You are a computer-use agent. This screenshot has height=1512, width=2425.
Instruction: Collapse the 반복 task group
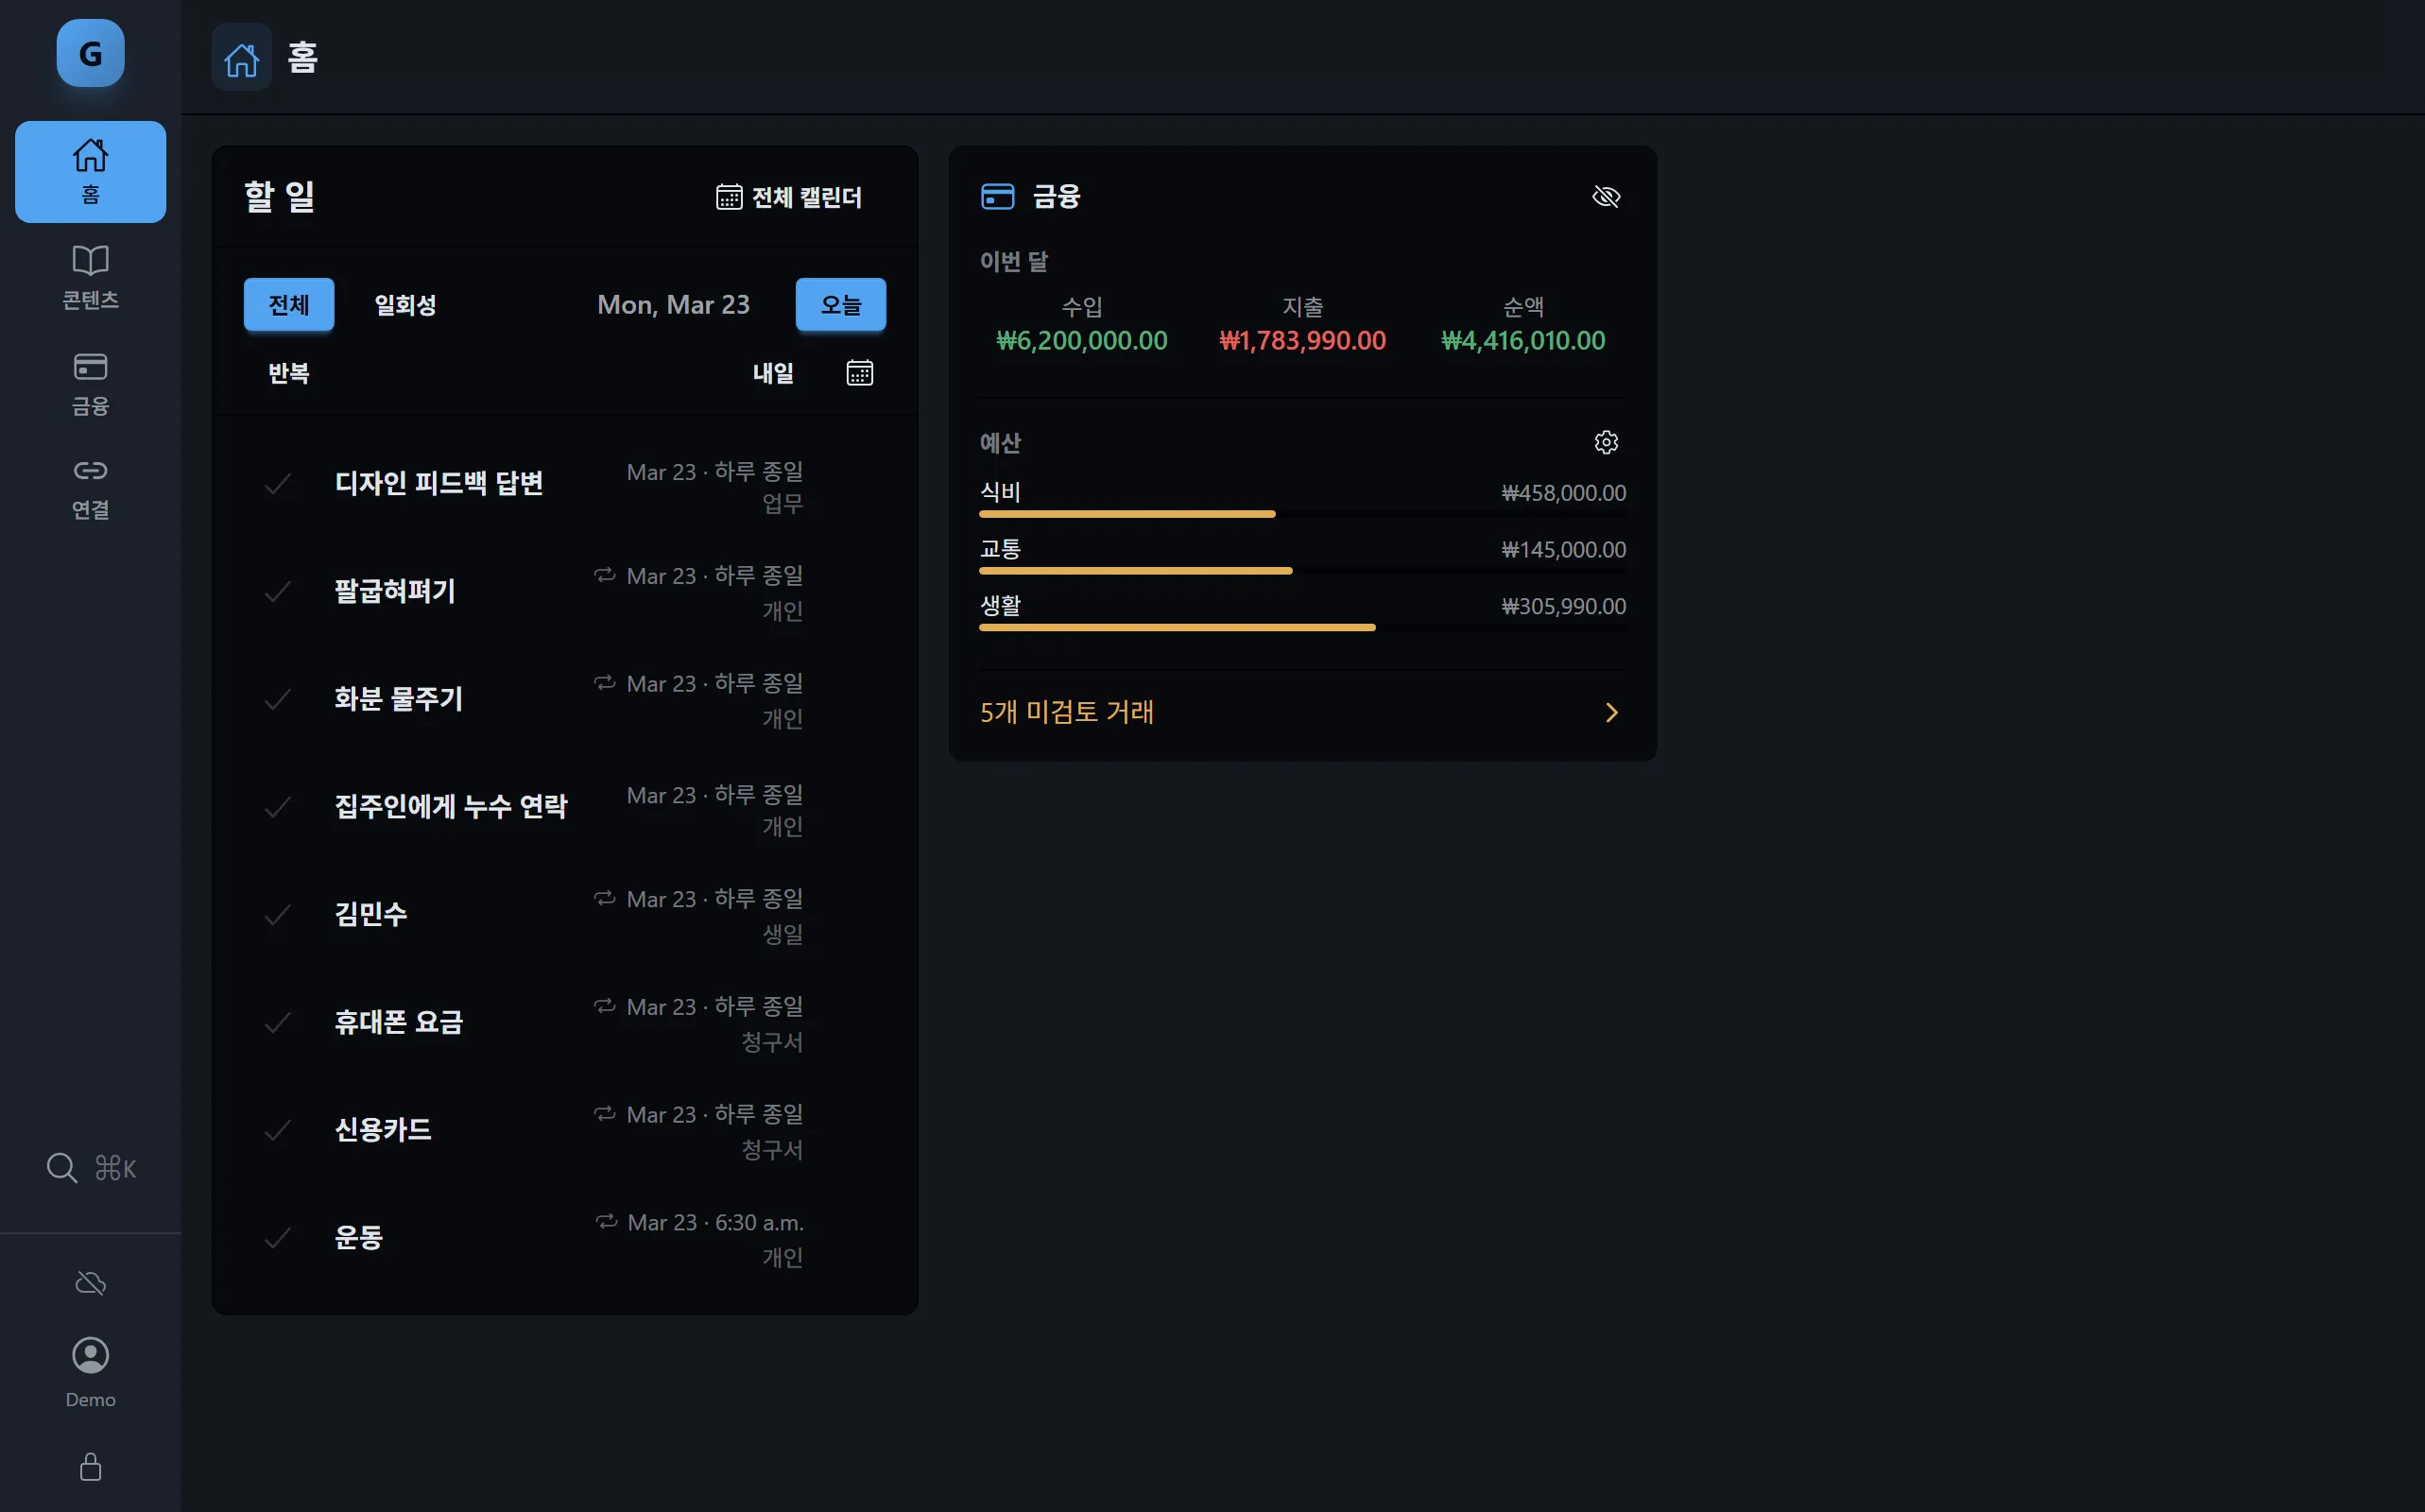coord(289,372)
